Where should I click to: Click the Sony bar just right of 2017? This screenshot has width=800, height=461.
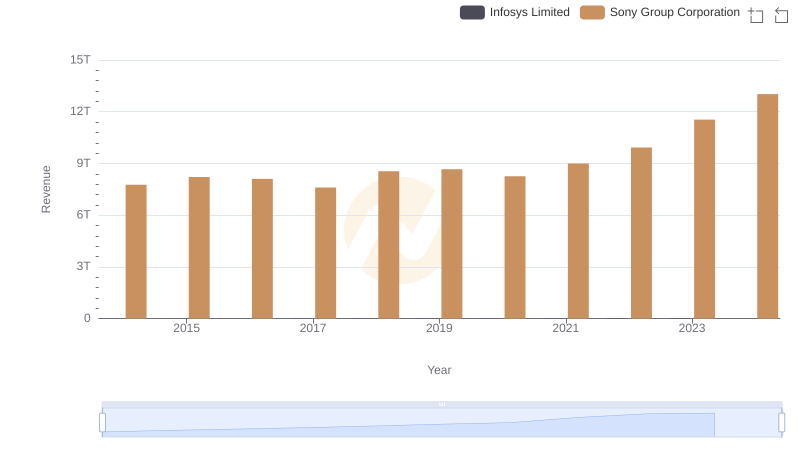click(x=326, y=253)
